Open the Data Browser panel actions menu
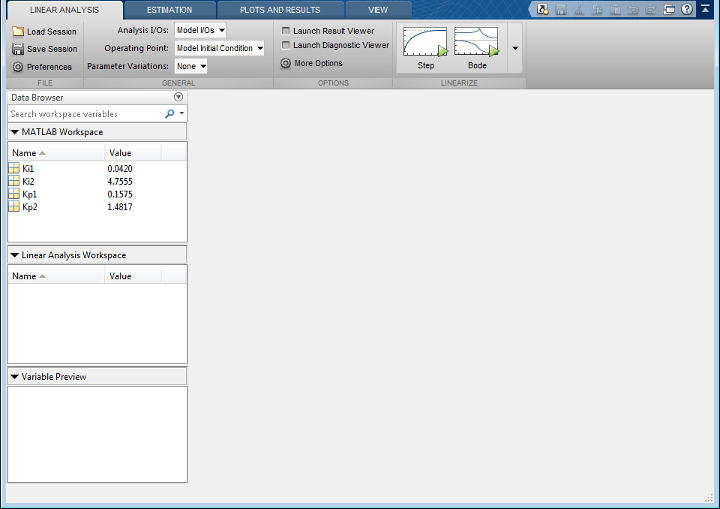 click(179, 96)
